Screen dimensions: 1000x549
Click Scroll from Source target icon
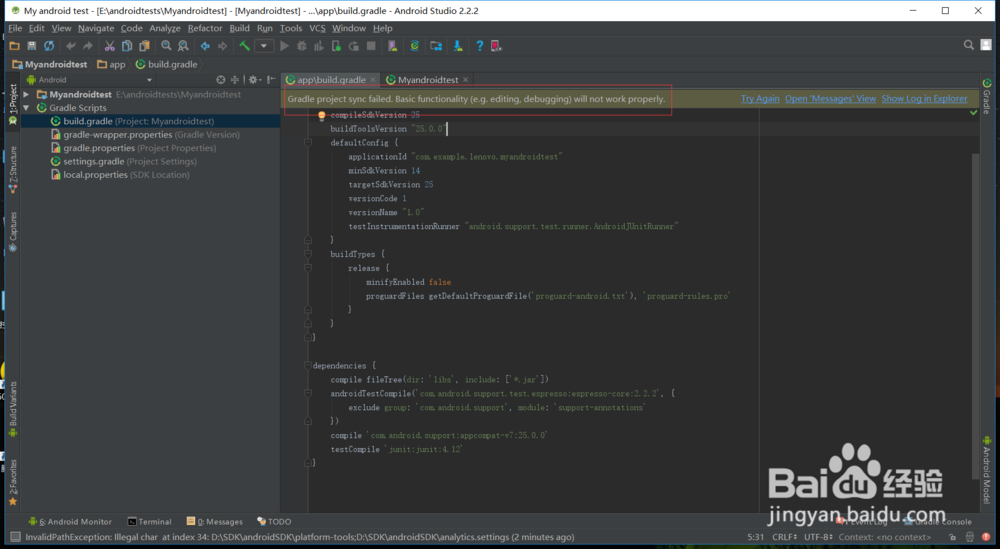pyautogui.click(x=221, y=80)
